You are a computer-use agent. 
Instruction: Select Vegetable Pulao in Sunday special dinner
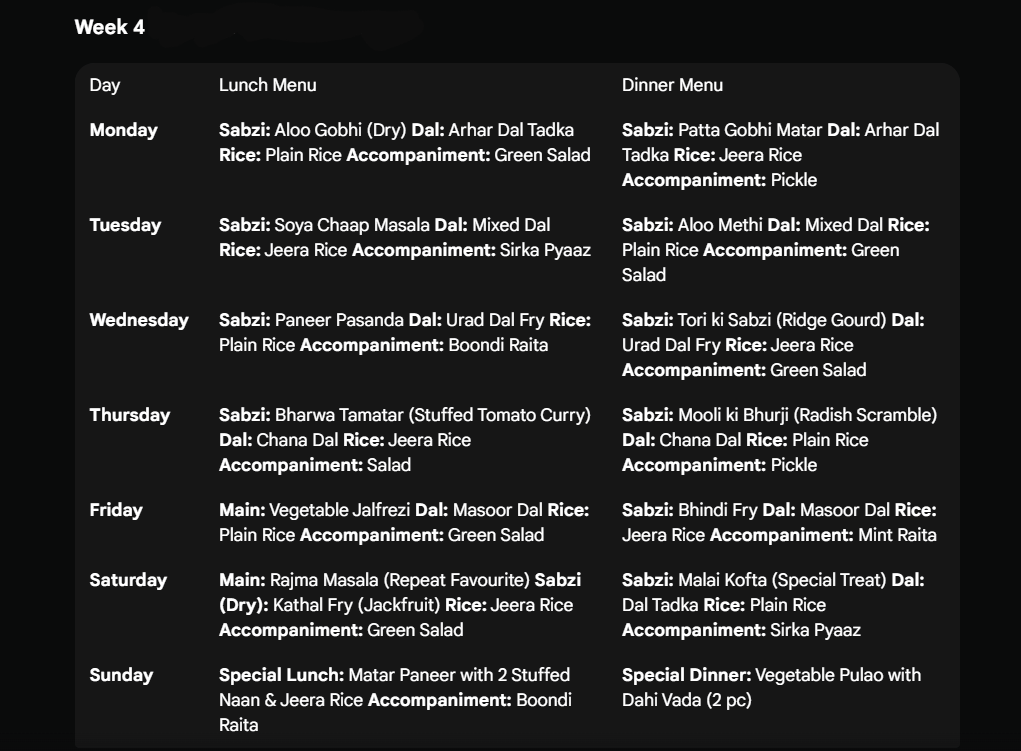[x=820, y=675]
